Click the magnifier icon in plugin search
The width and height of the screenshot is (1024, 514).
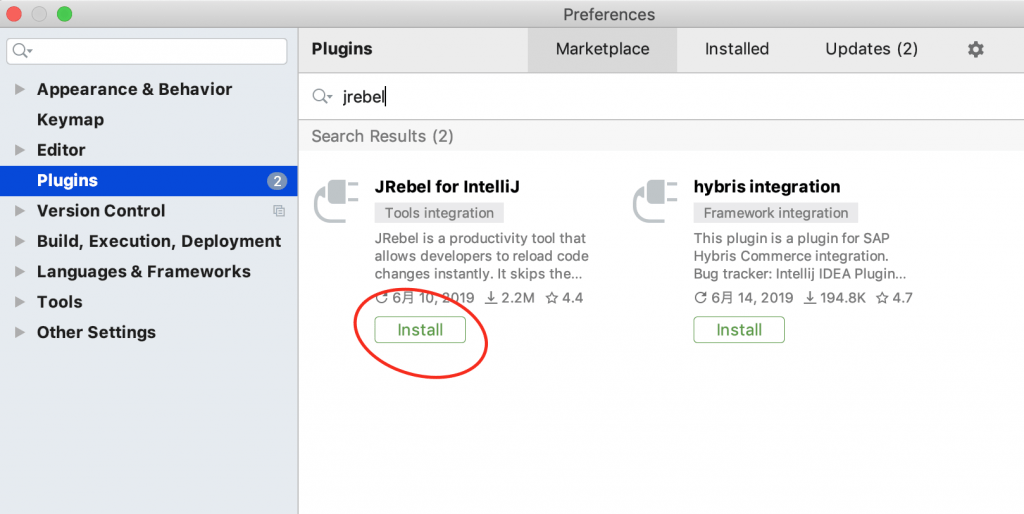tap(321, 97)
